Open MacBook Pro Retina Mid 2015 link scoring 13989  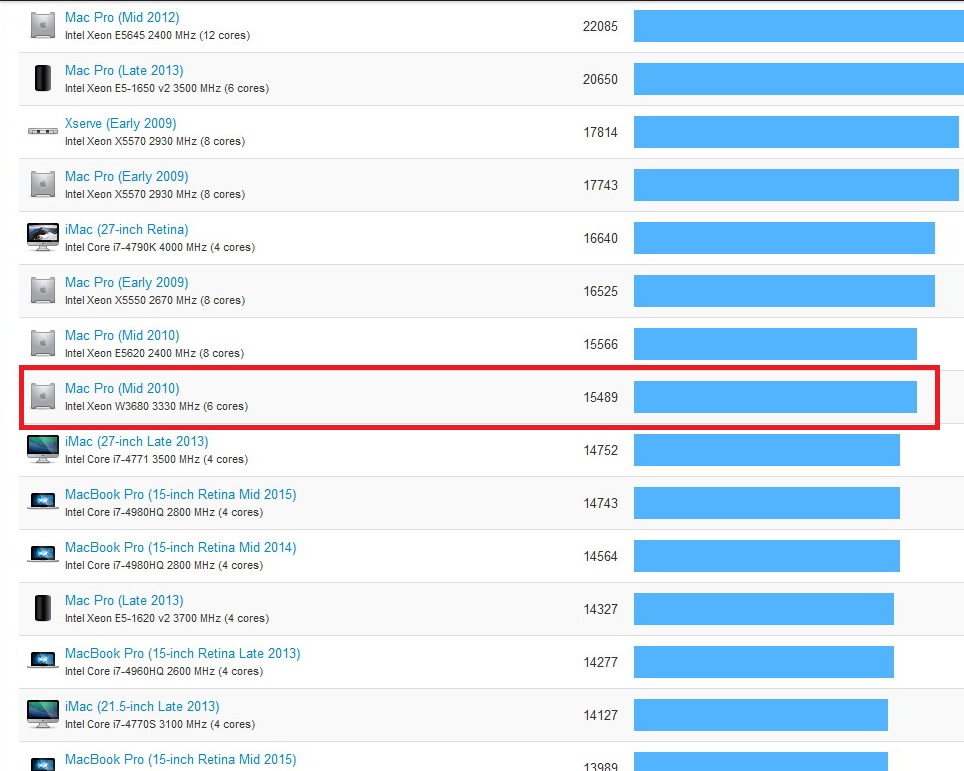[181, 759]
